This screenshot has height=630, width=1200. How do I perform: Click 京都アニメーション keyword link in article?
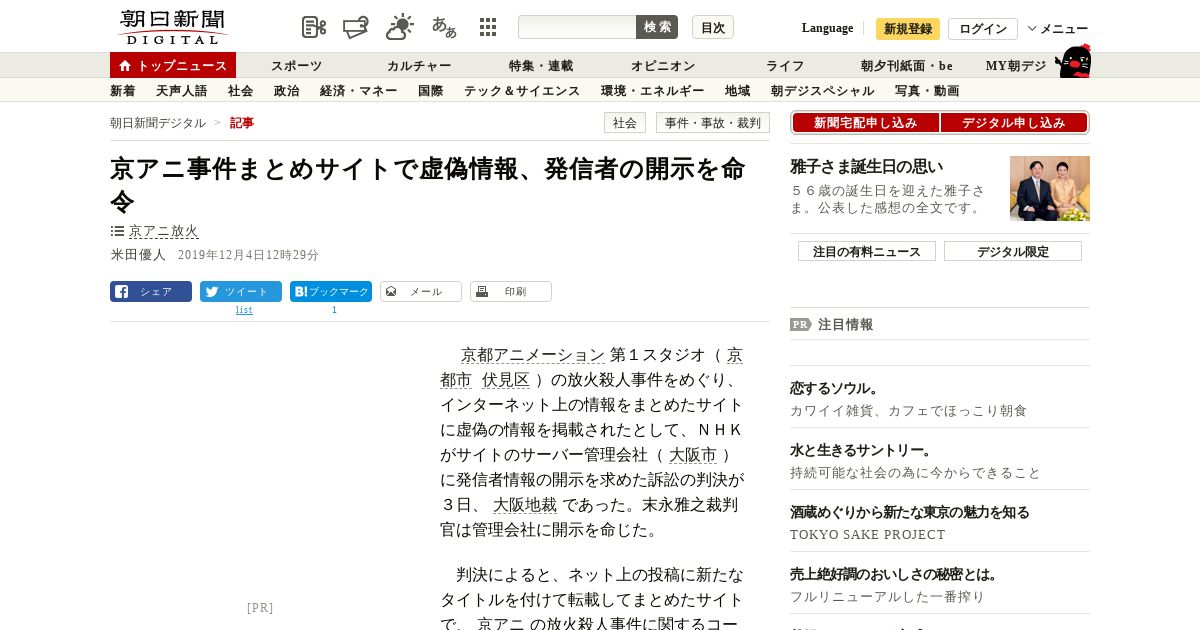tap(532, 355)
